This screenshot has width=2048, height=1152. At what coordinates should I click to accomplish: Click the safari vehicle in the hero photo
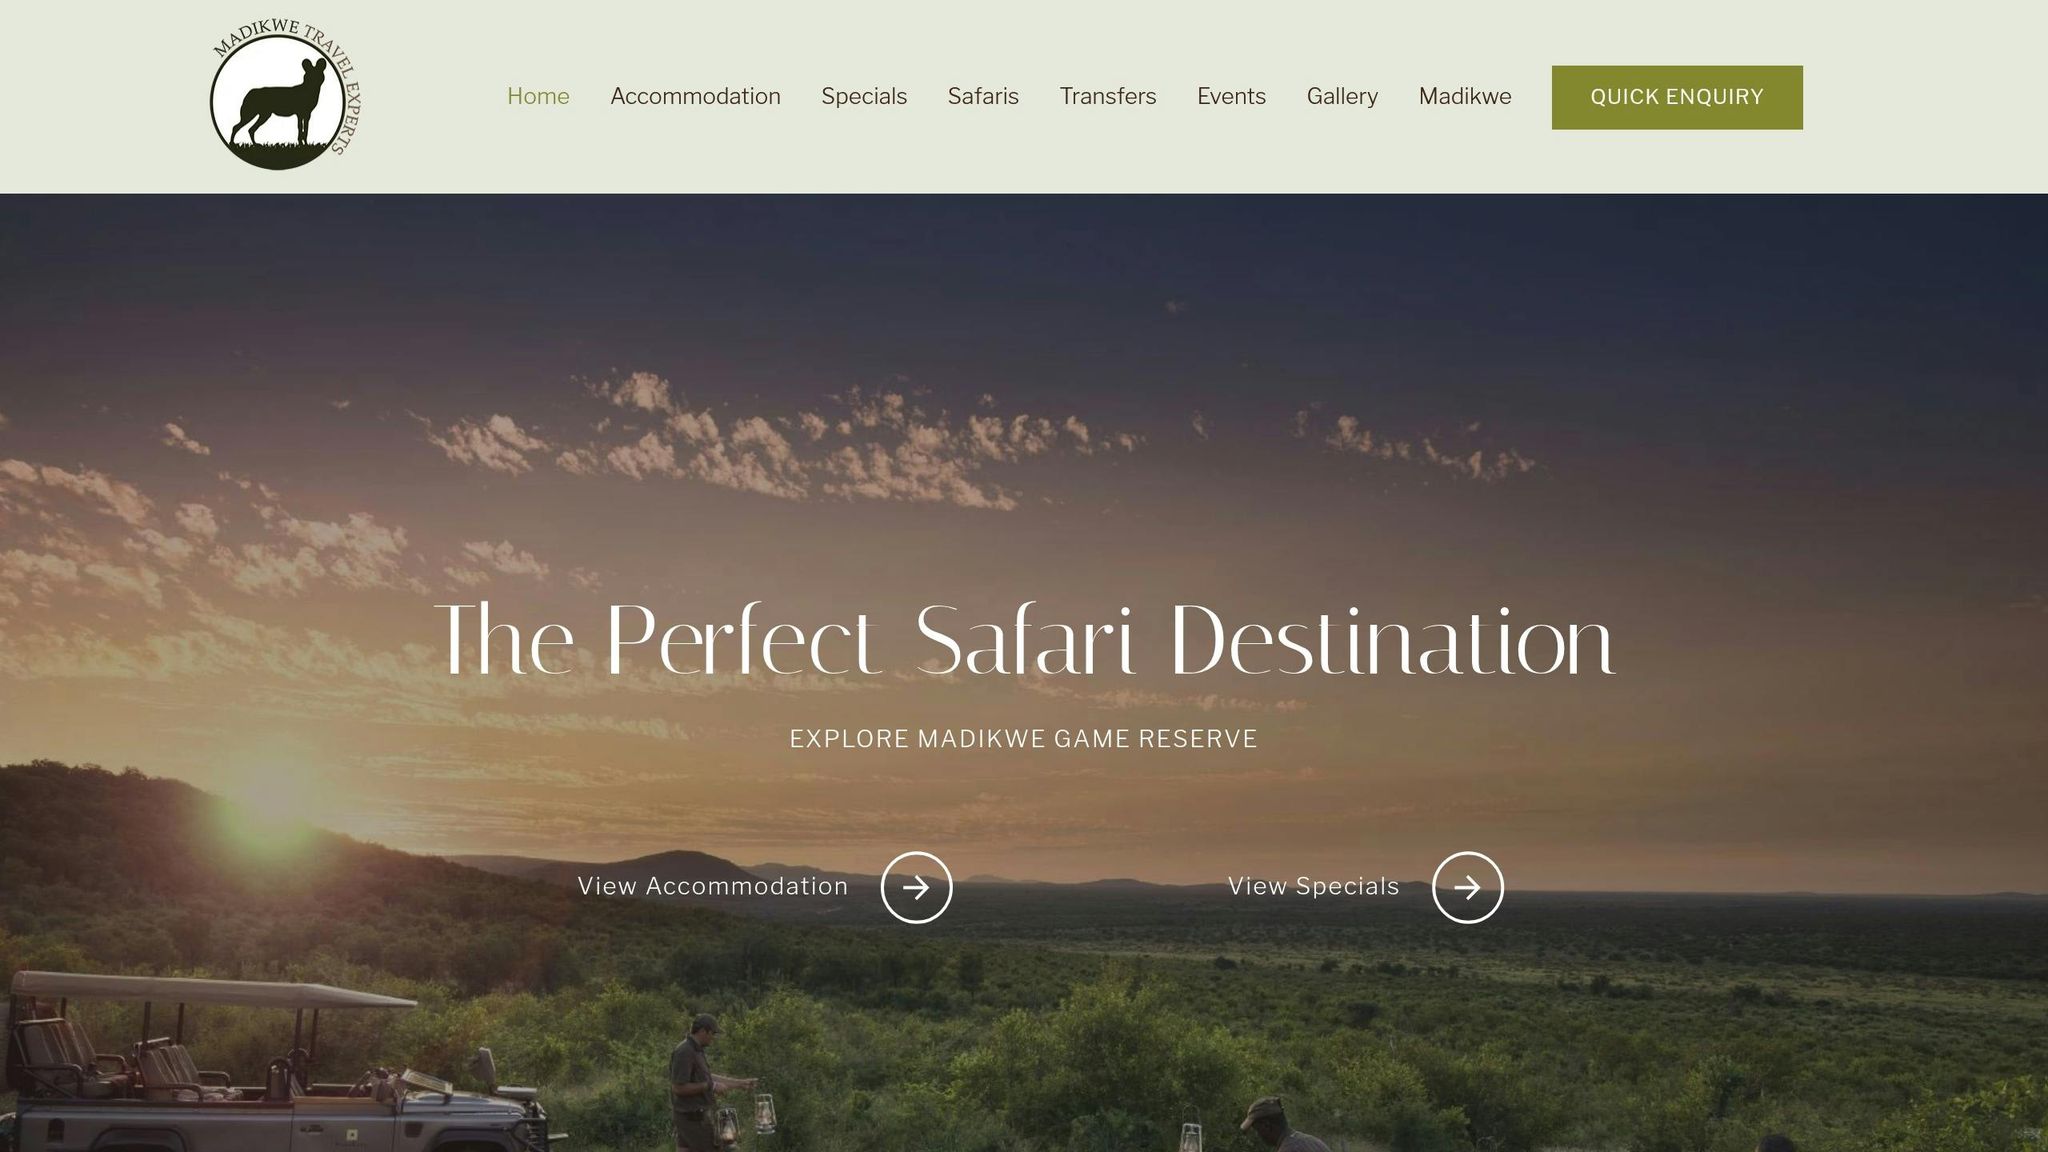[270, 1067]
